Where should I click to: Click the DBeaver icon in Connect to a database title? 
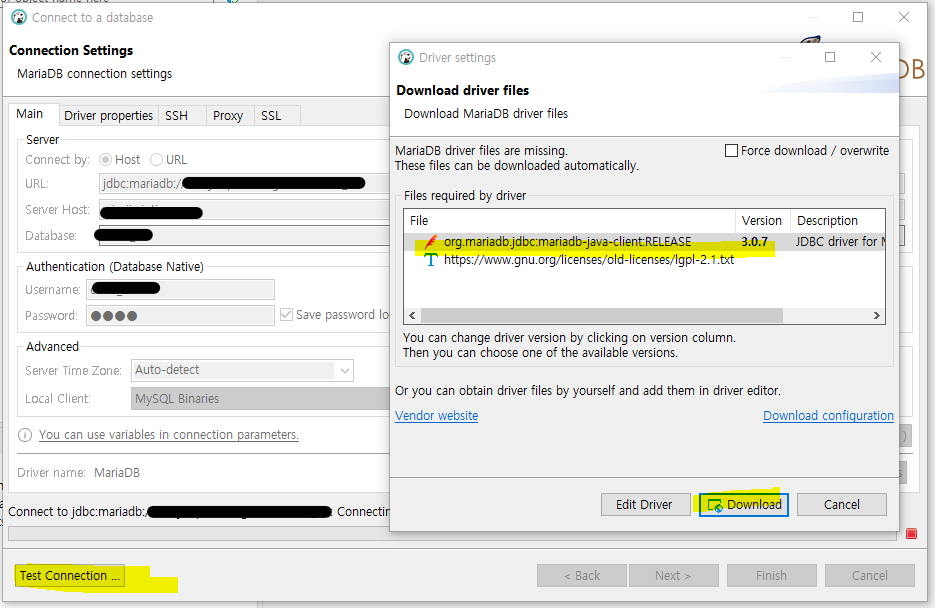tap(19, 17)
